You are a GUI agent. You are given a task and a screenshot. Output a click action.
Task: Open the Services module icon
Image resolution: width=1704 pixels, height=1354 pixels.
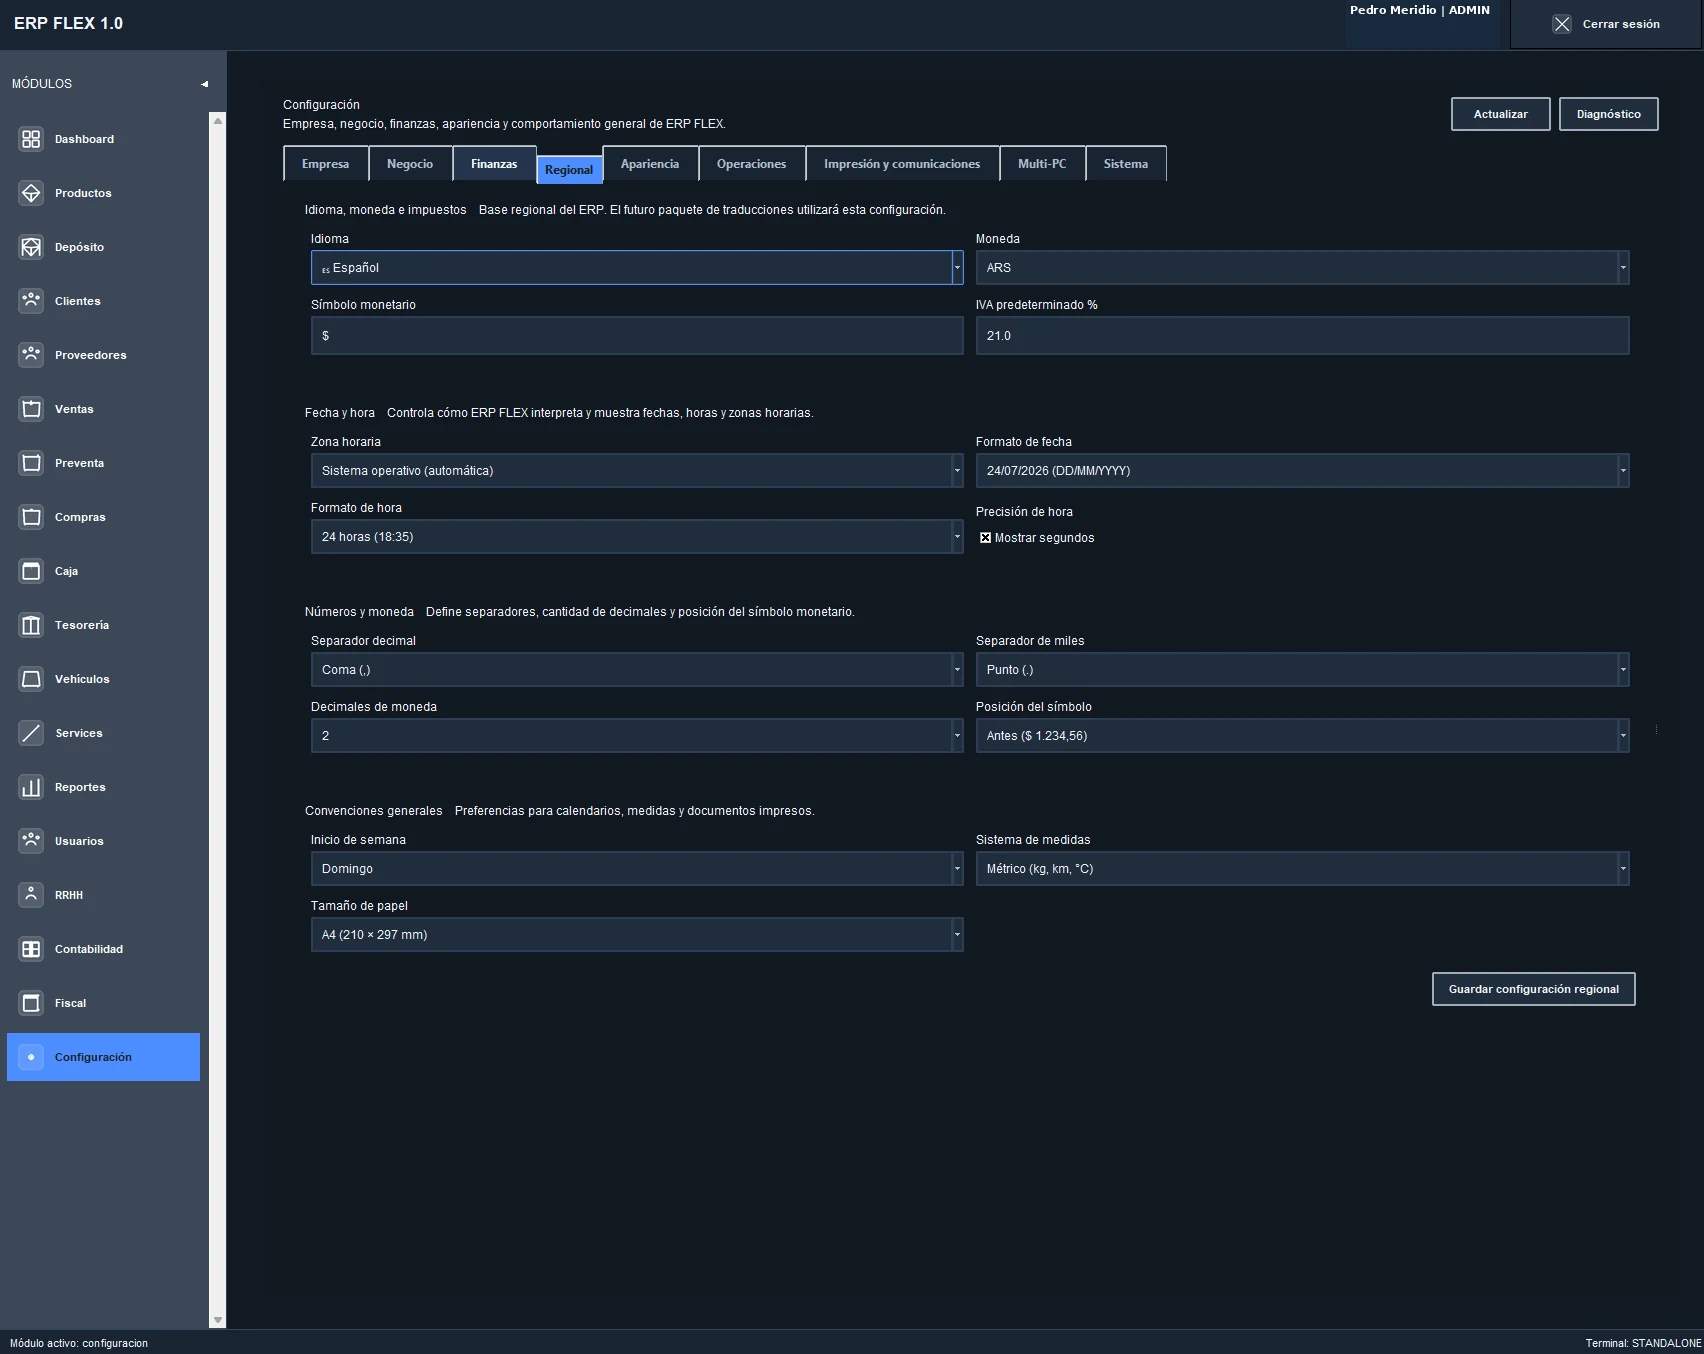point(31,733)
